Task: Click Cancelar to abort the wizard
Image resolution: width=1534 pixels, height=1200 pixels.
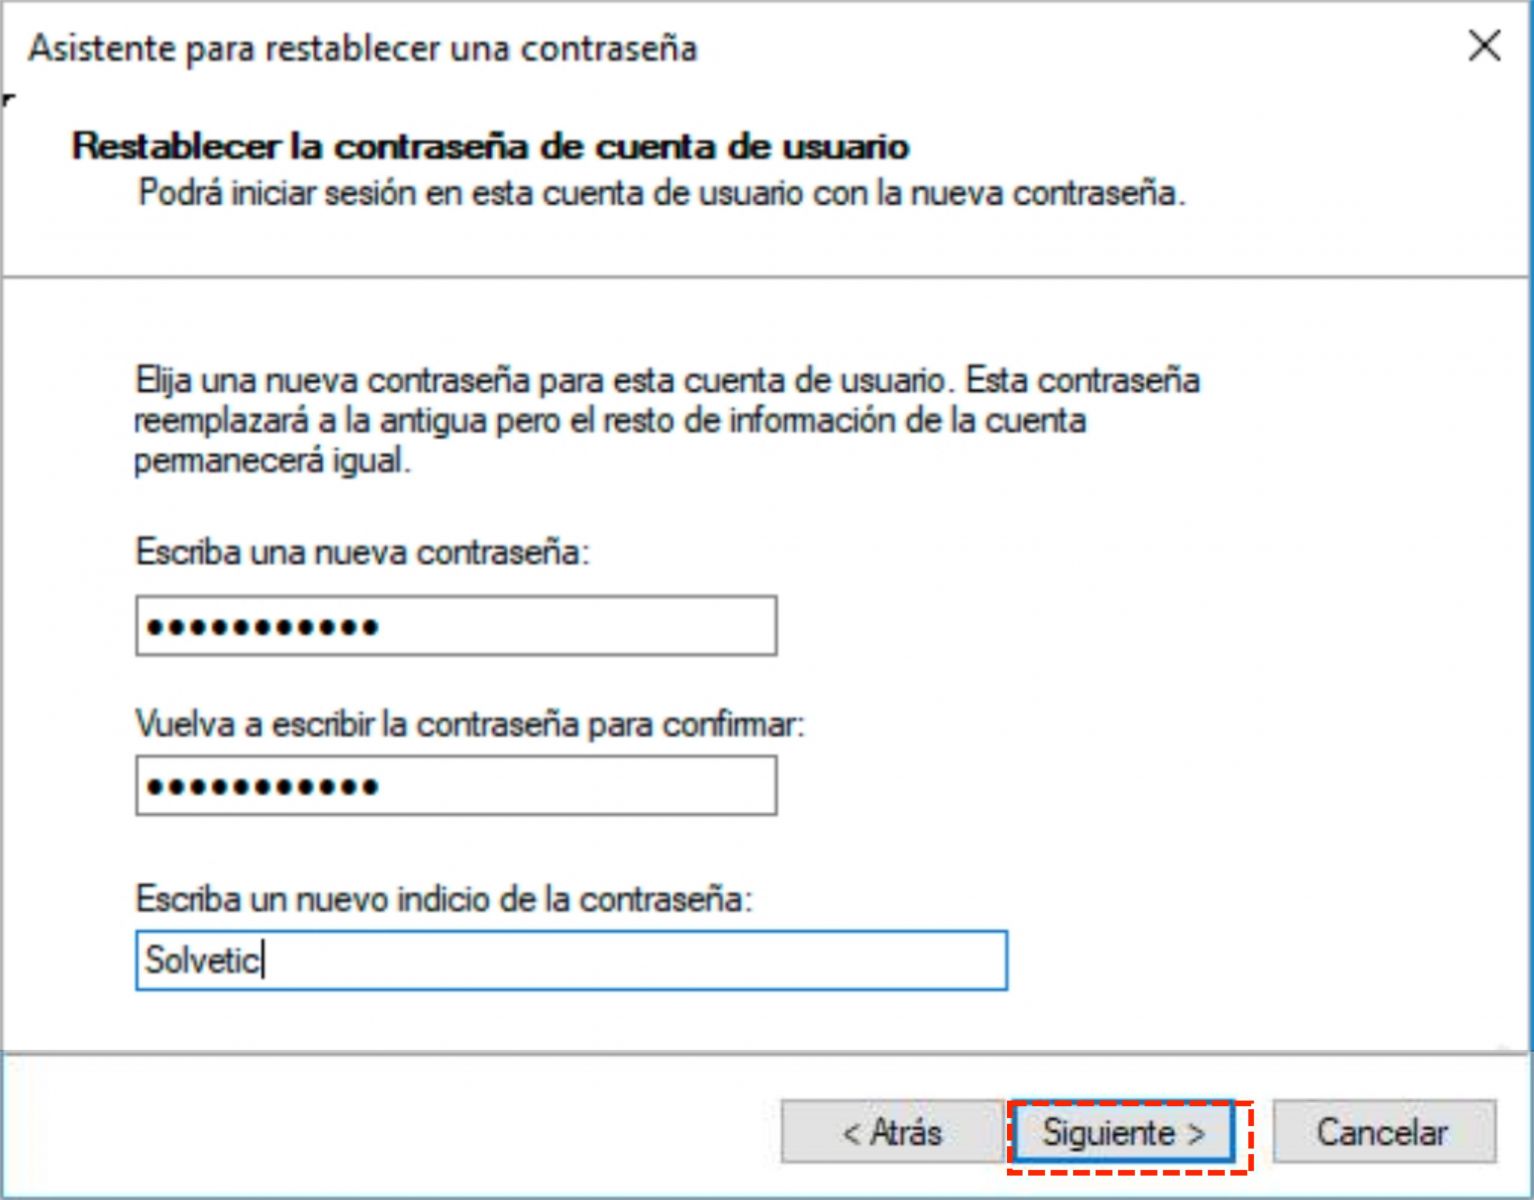Action: click(x=1380, y=1132)
